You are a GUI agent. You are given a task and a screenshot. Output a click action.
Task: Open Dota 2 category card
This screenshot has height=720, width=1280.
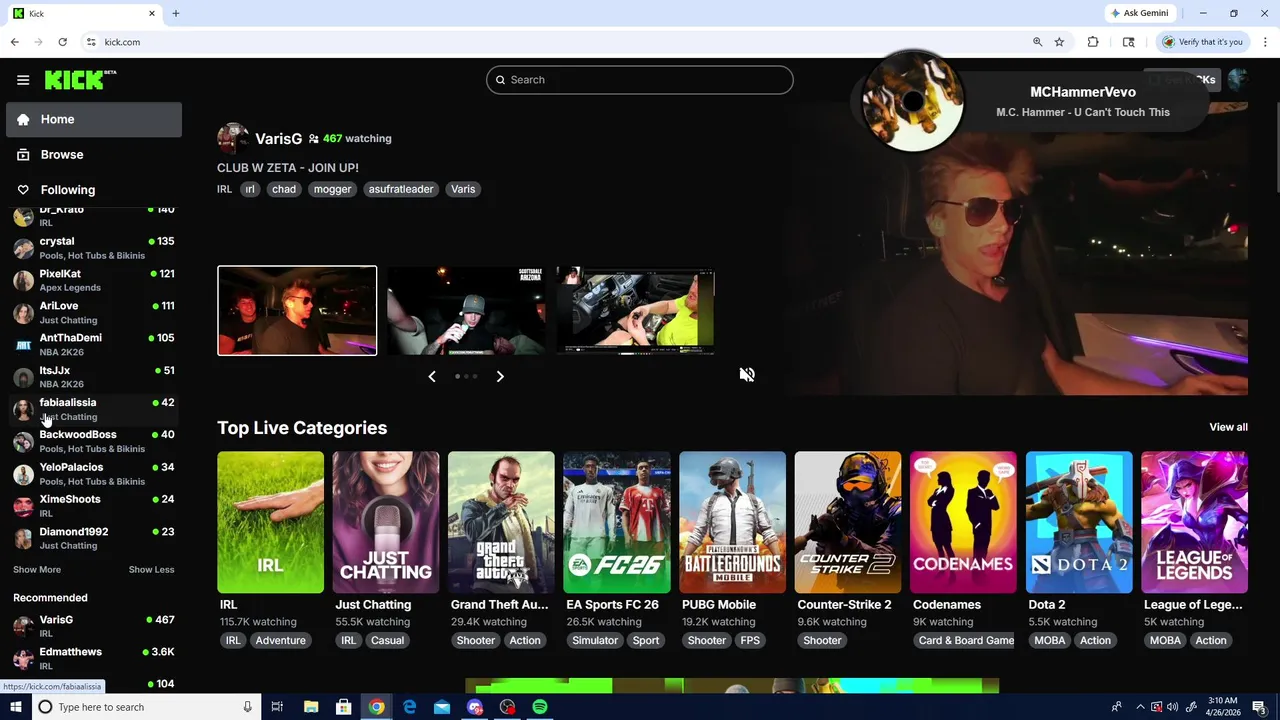pos(1079,522)
